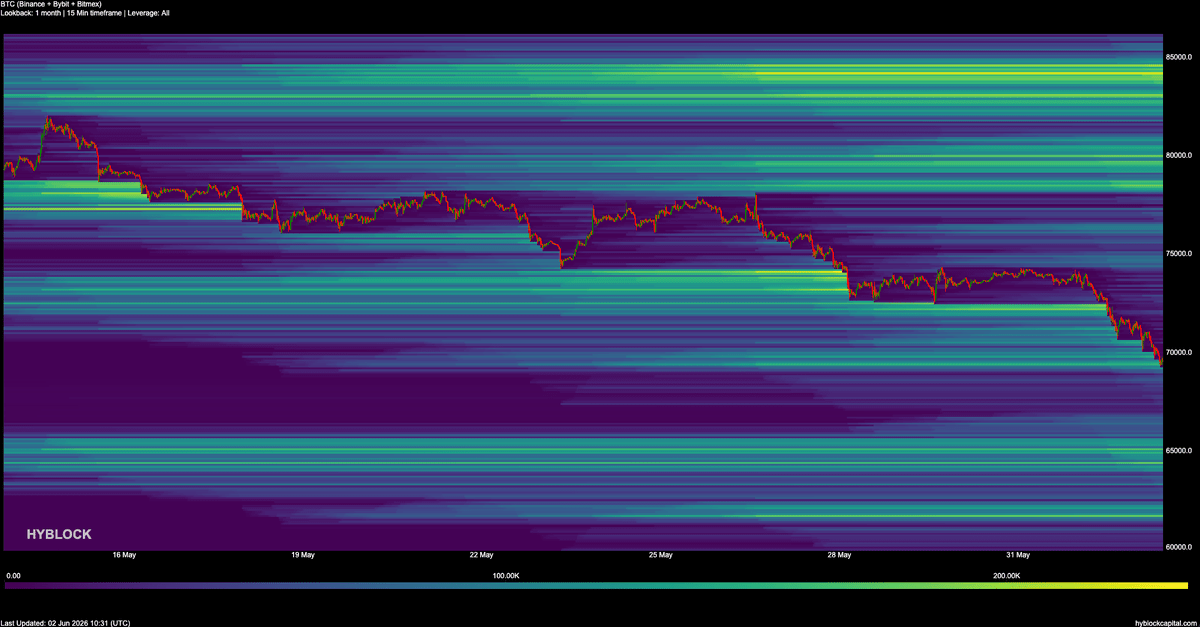Open the hyblockcapital.com link
The image size is (1200, 627).
pyautogui.click(x=1165, y=622)
